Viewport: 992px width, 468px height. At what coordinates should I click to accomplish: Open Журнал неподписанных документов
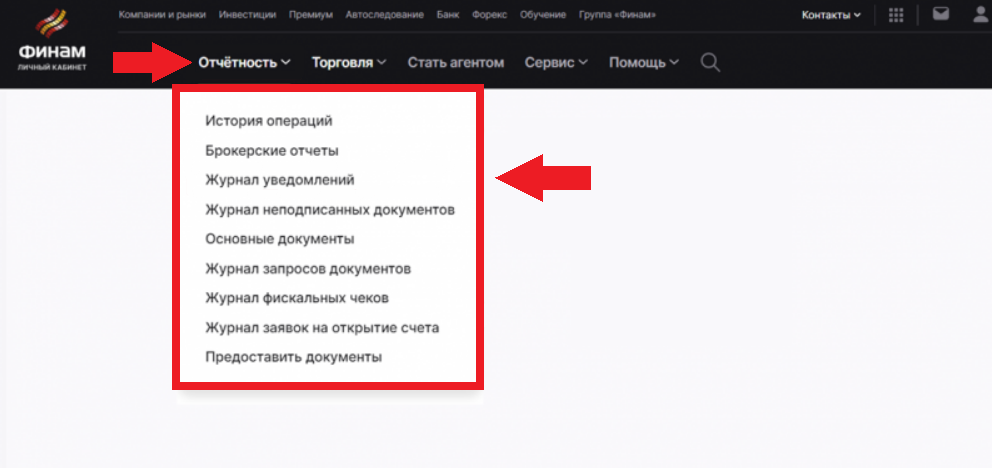330,210
